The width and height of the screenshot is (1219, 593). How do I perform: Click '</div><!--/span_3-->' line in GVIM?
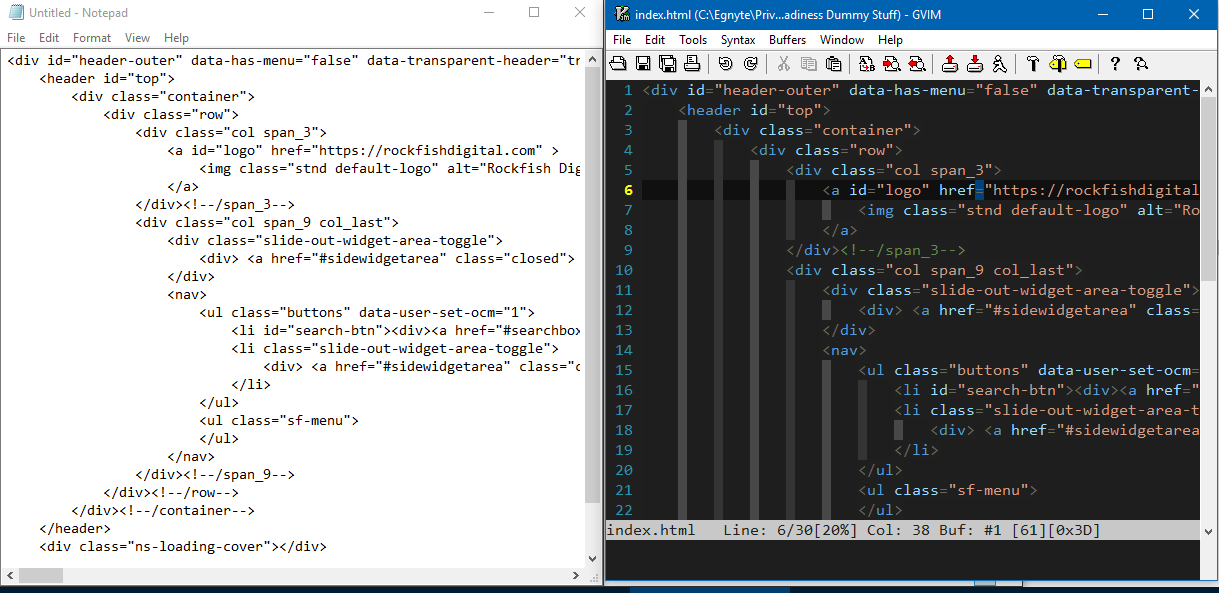pos(876,250)
